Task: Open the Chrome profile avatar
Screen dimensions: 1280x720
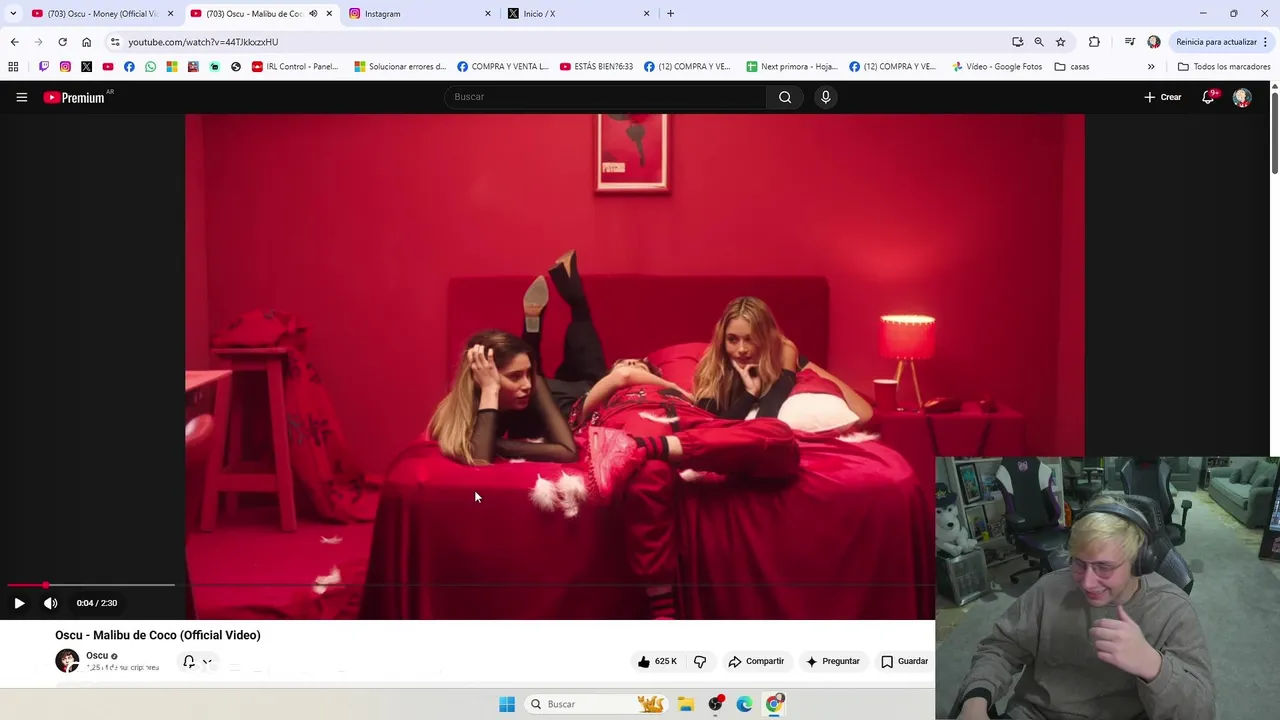Action: [1154, 42]
